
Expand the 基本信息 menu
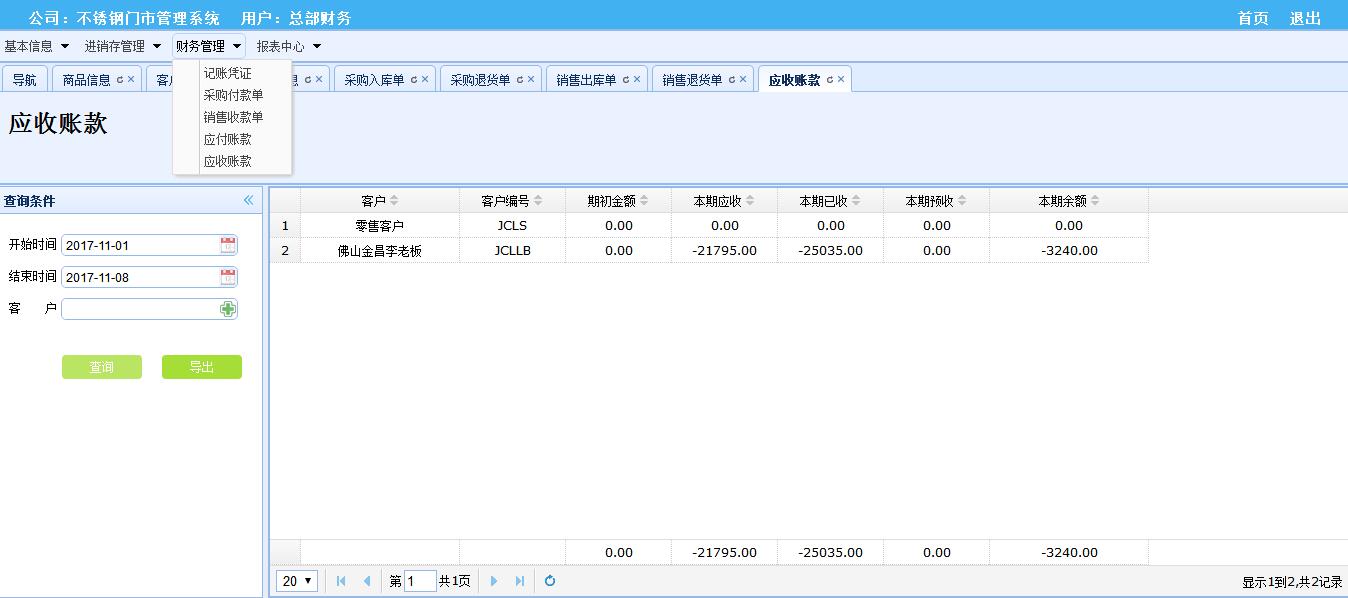point(37,46)
